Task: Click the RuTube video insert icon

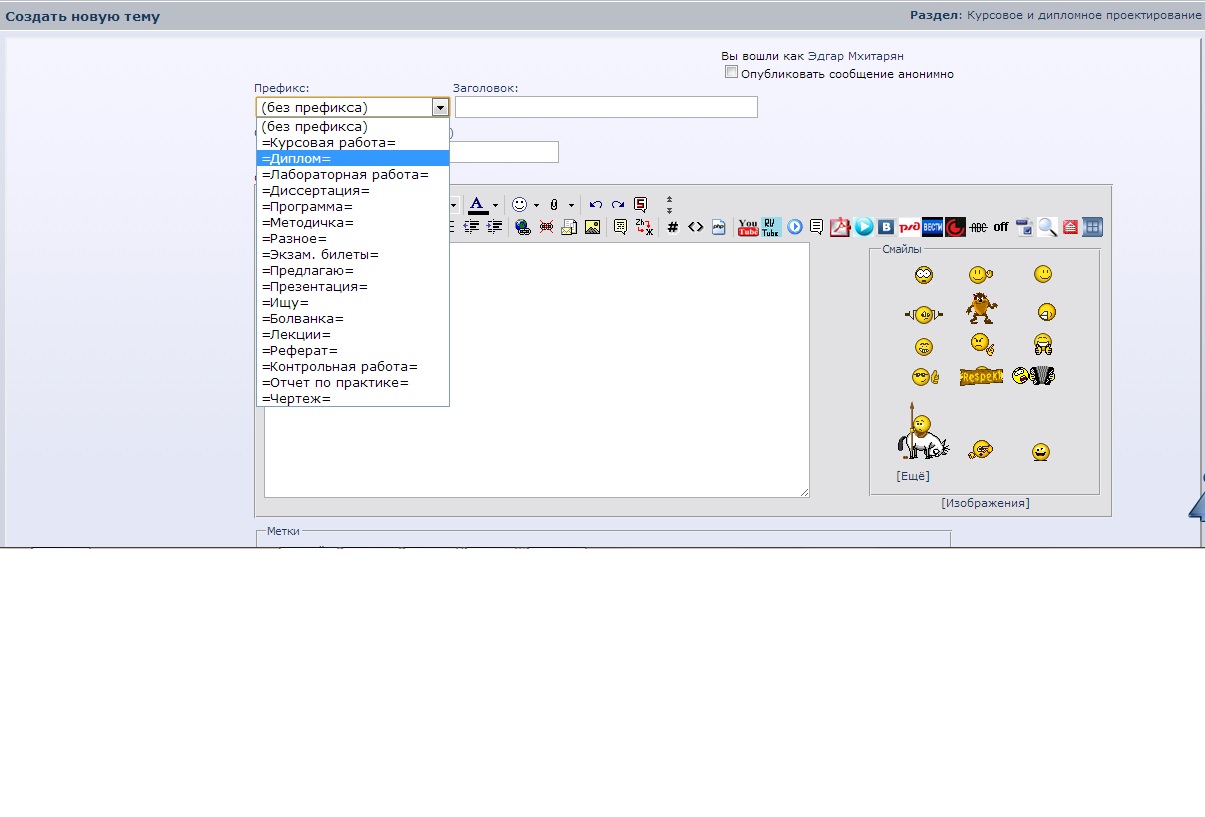Action: [x=771, y=227]
